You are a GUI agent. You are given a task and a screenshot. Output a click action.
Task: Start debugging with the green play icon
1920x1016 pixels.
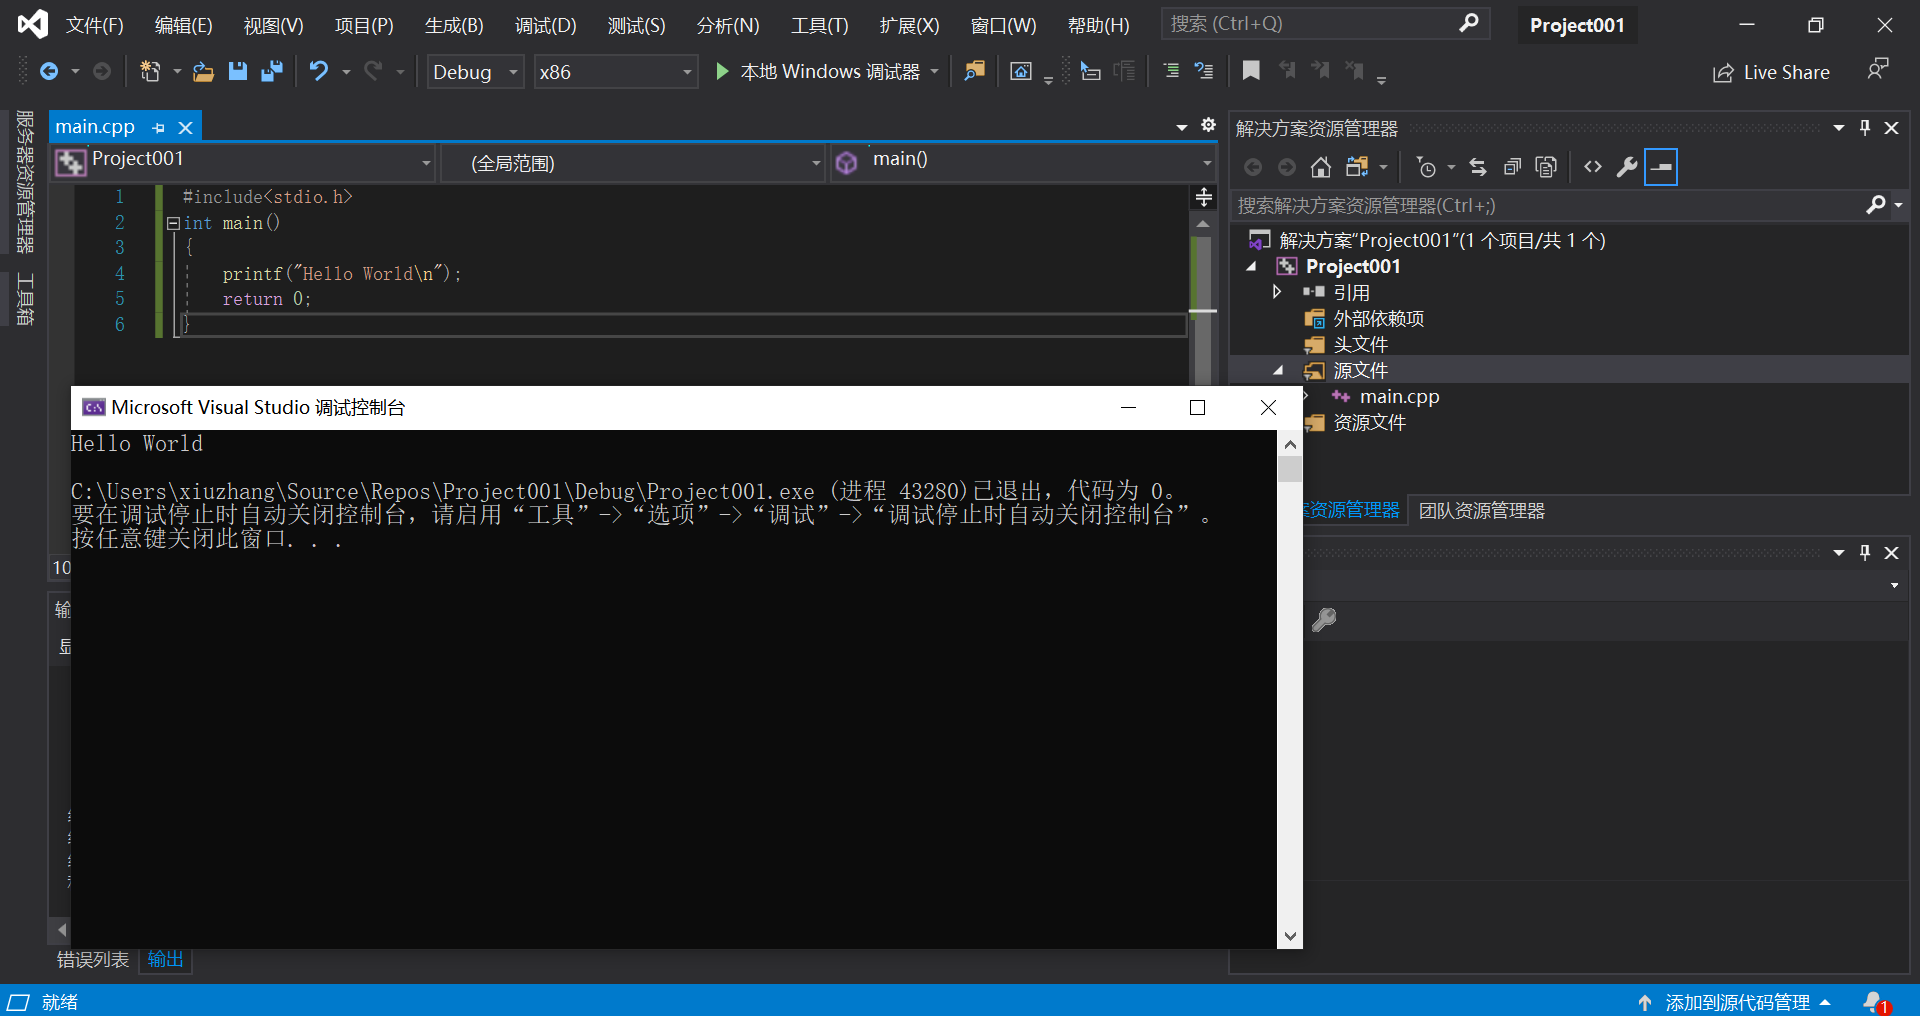click(x=722, y=71)
